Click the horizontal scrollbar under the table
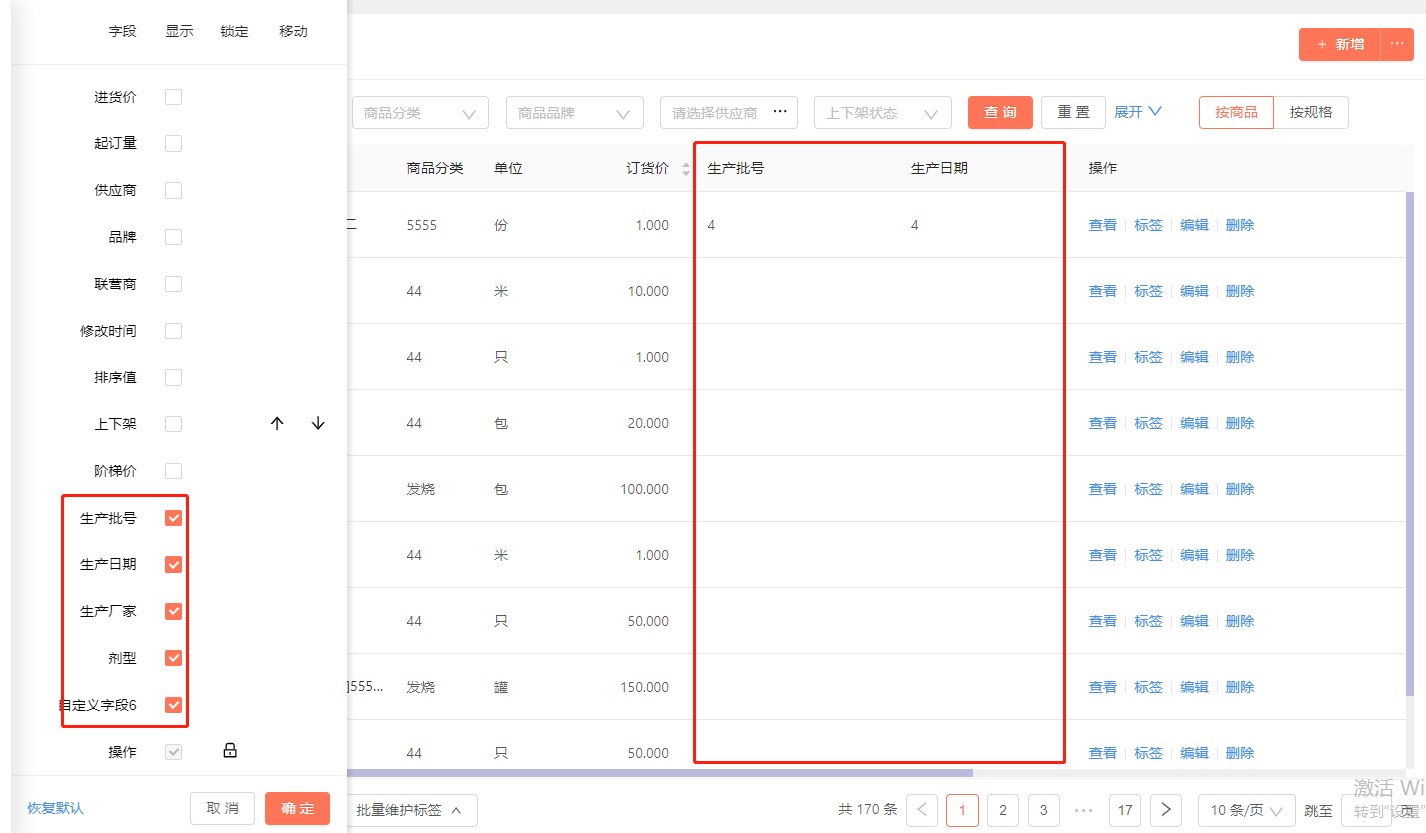 [x=660, y=773]
